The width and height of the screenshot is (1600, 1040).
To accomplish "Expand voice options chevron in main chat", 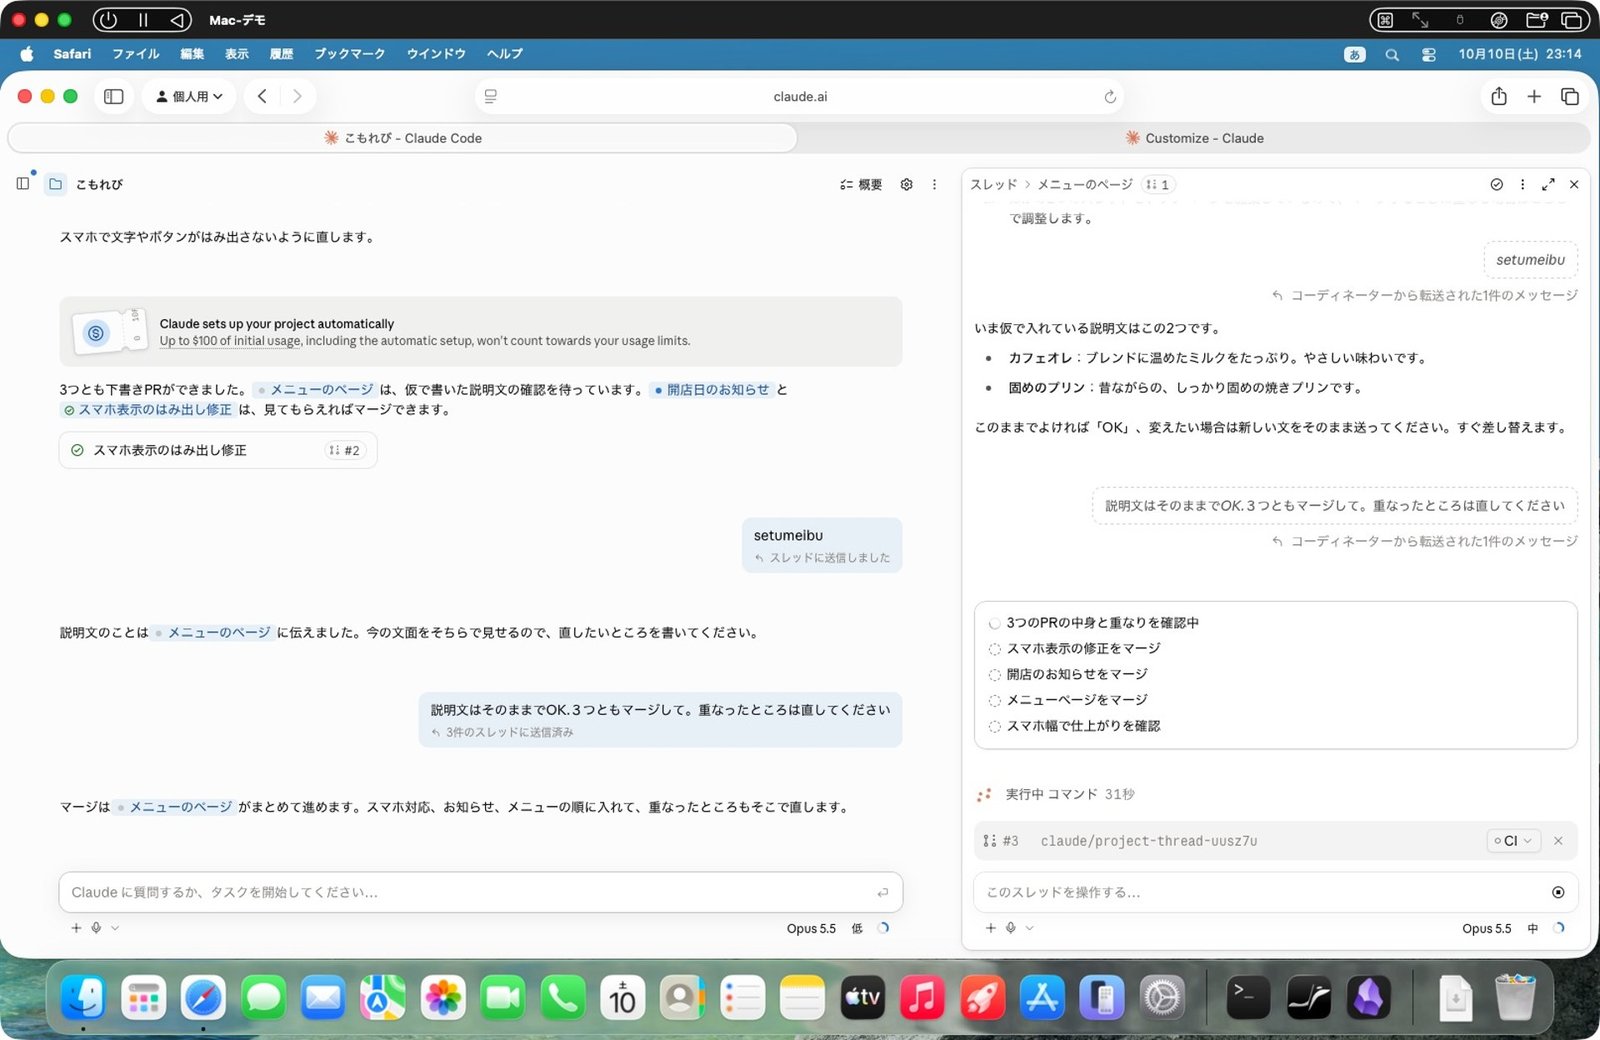I will pos(115,928).
